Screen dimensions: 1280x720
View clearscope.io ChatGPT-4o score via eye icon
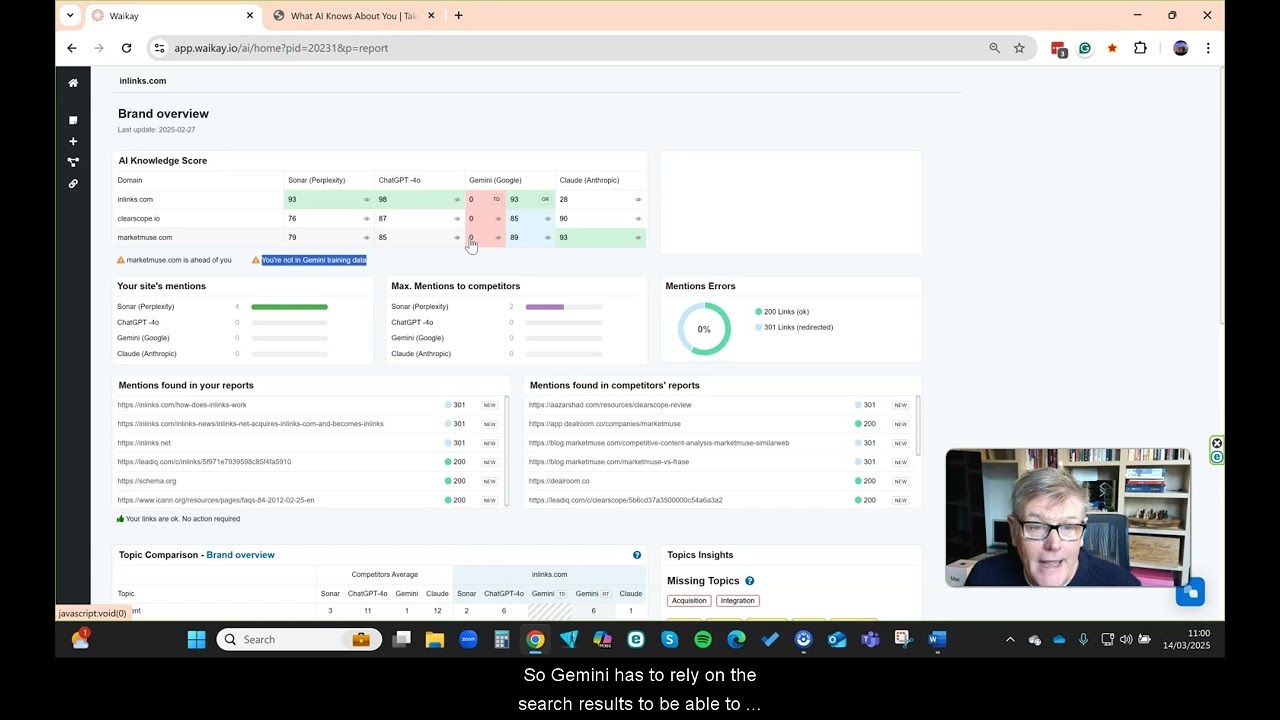coord(457,219)
